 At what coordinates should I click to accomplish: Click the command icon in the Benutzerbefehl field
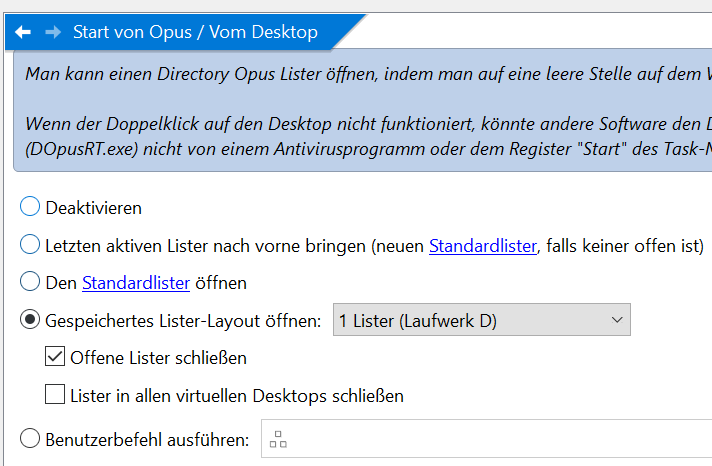[x=278, y=439]
